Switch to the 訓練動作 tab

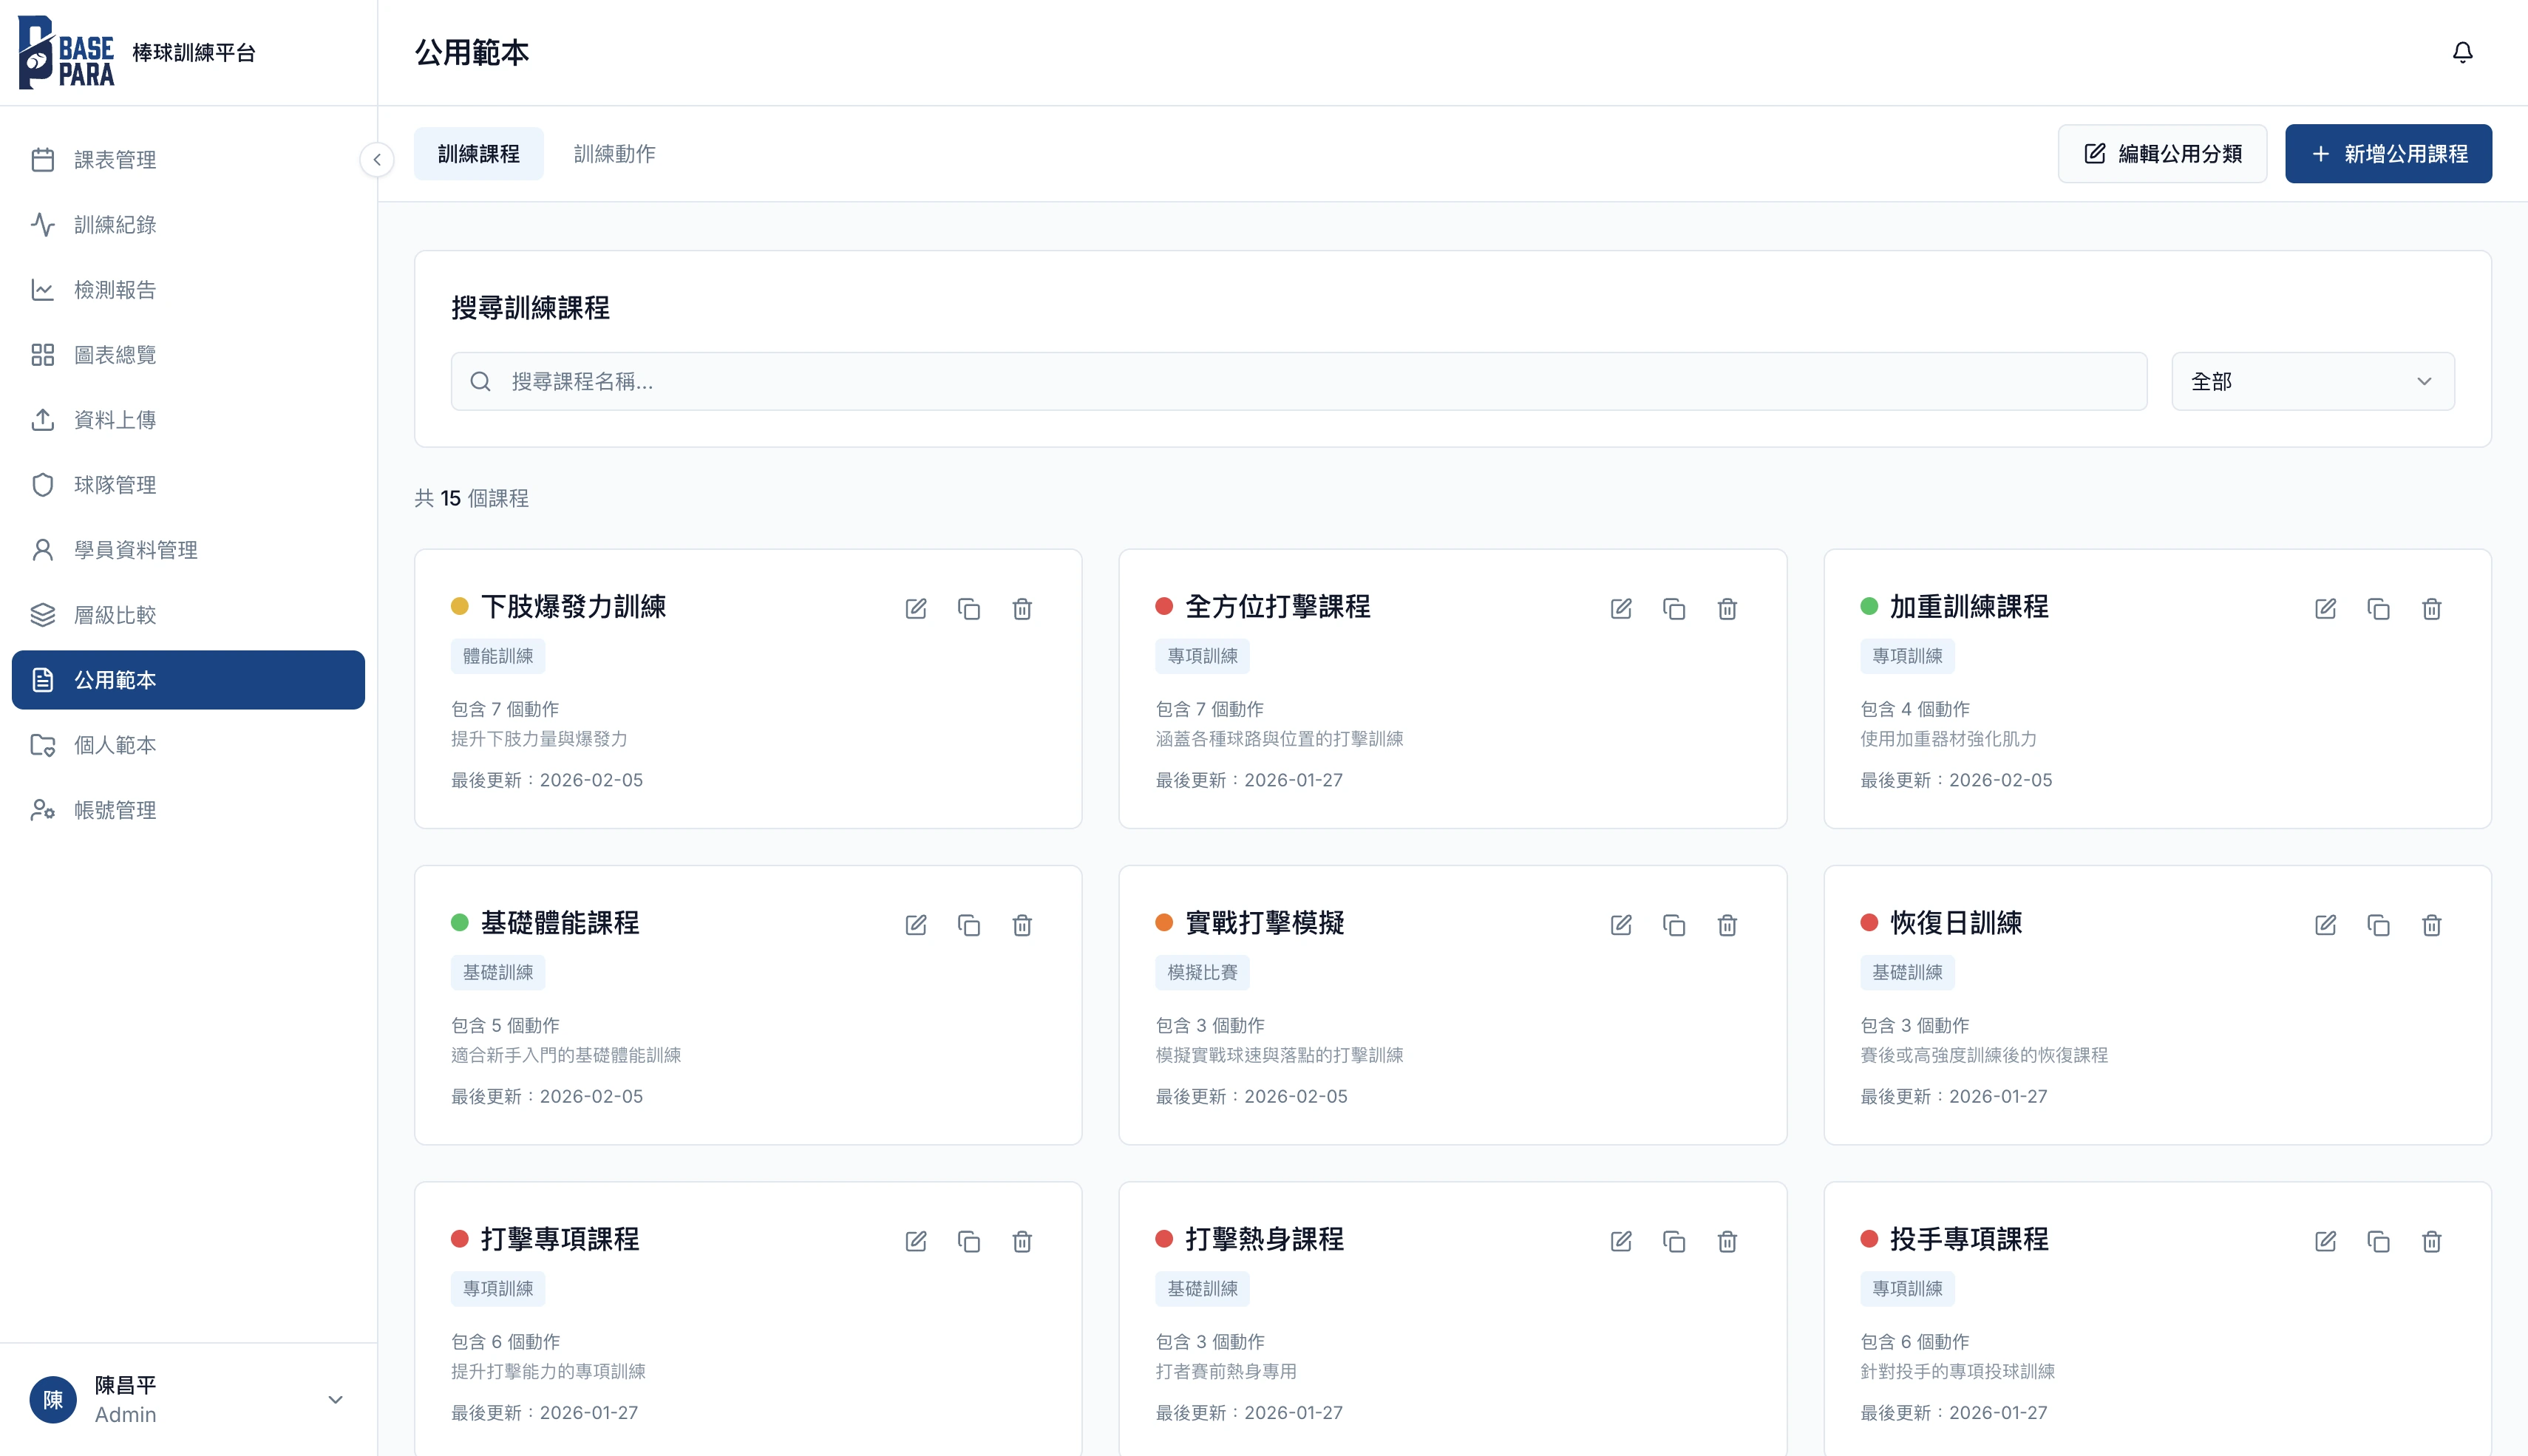614,154
